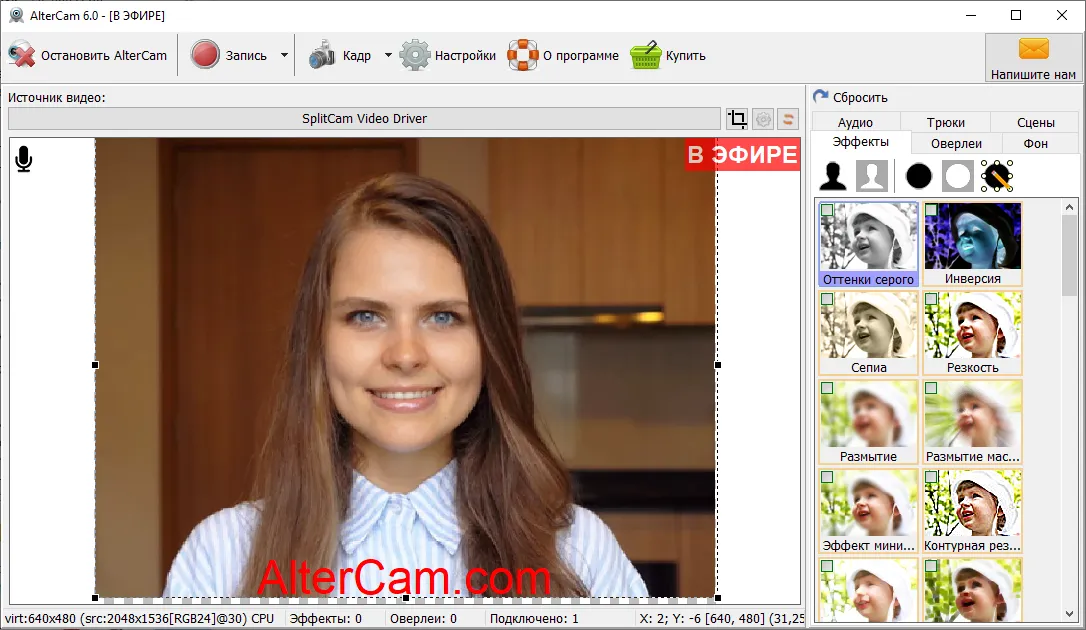Enable the Эффект мини... checkbox
The width and height of the screenshot is (1086, 630).
[x=827, y=477]
